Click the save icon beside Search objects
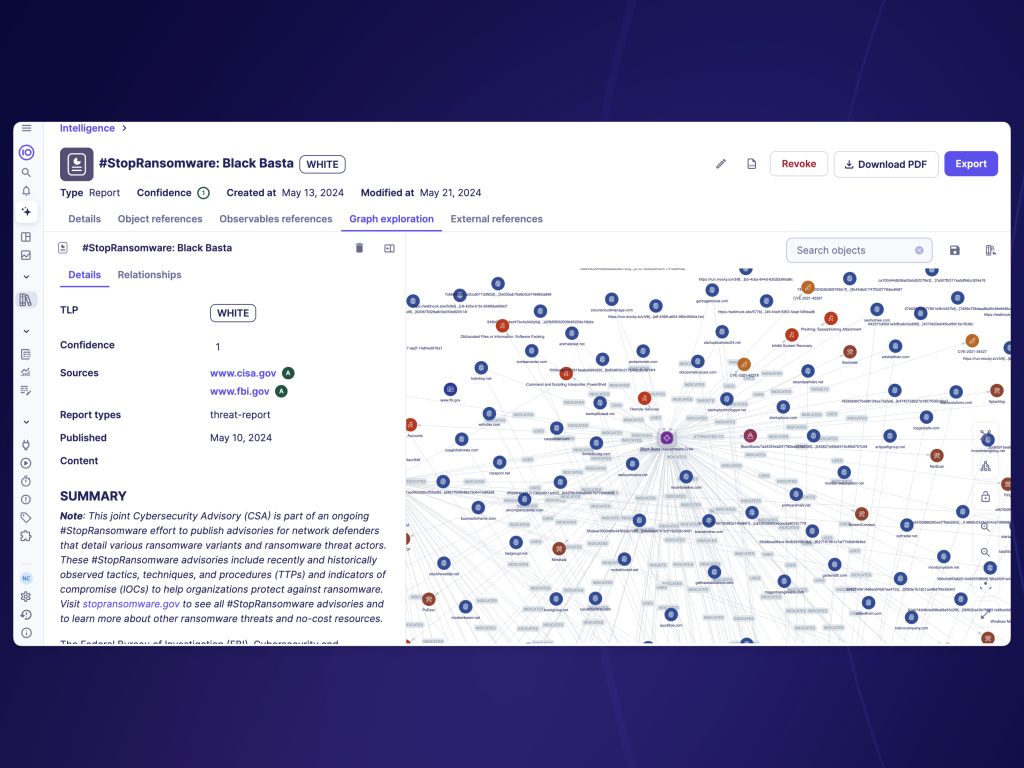This screenshot has width=1024, height=768. coord(954,250)
